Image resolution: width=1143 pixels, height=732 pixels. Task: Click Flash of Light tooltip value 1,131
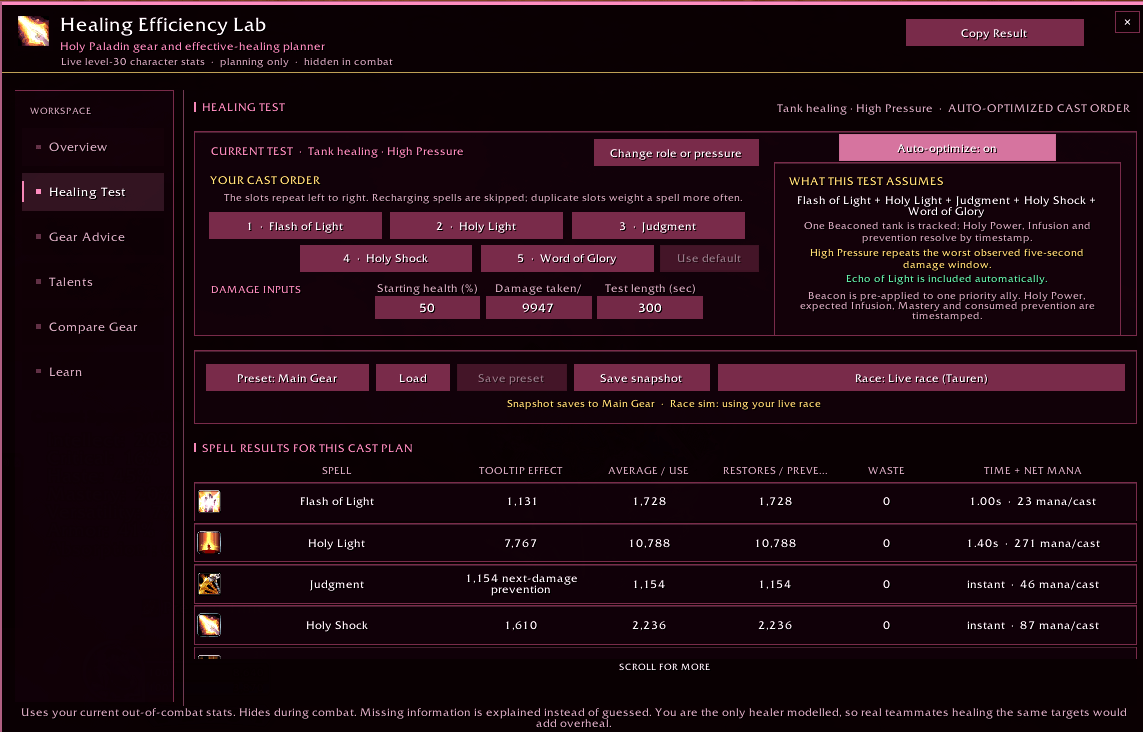click(521, 502)
